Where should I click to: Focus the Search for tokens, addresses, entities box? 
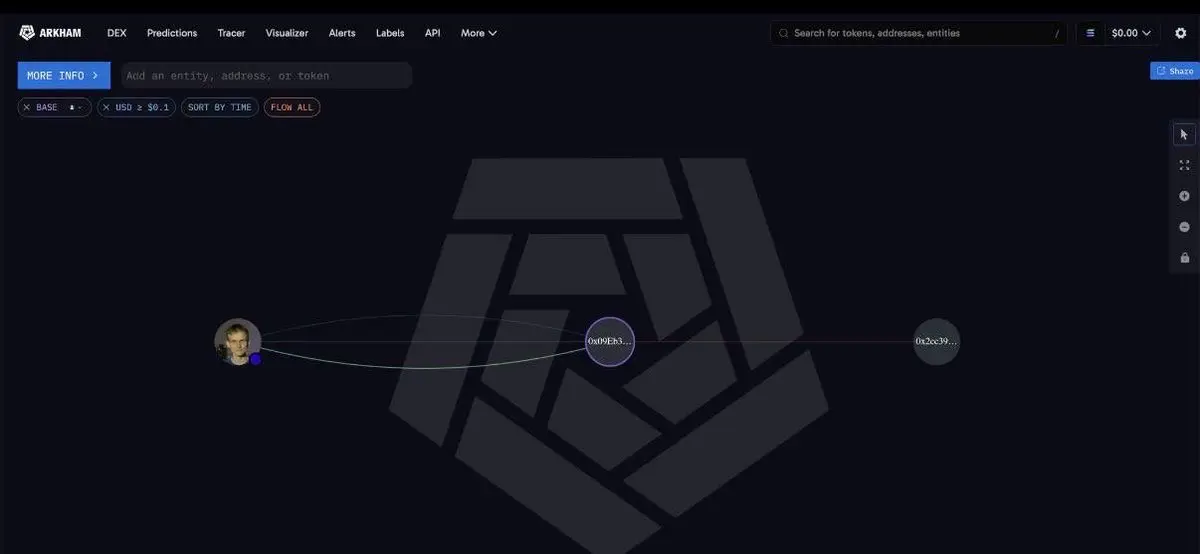(918, 33)
